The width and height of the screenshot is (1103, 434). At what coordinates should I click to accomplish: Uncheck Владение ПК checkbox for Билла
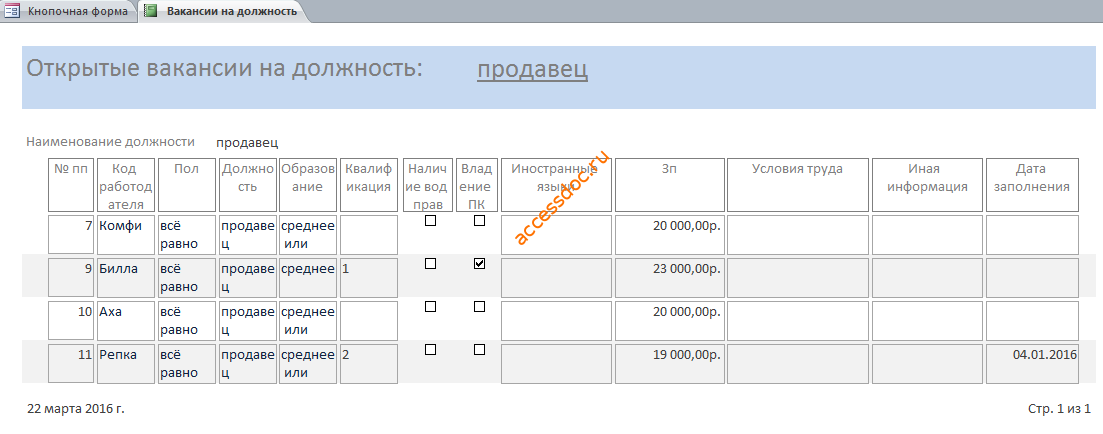pyautogui.click(x=480, y=264)
